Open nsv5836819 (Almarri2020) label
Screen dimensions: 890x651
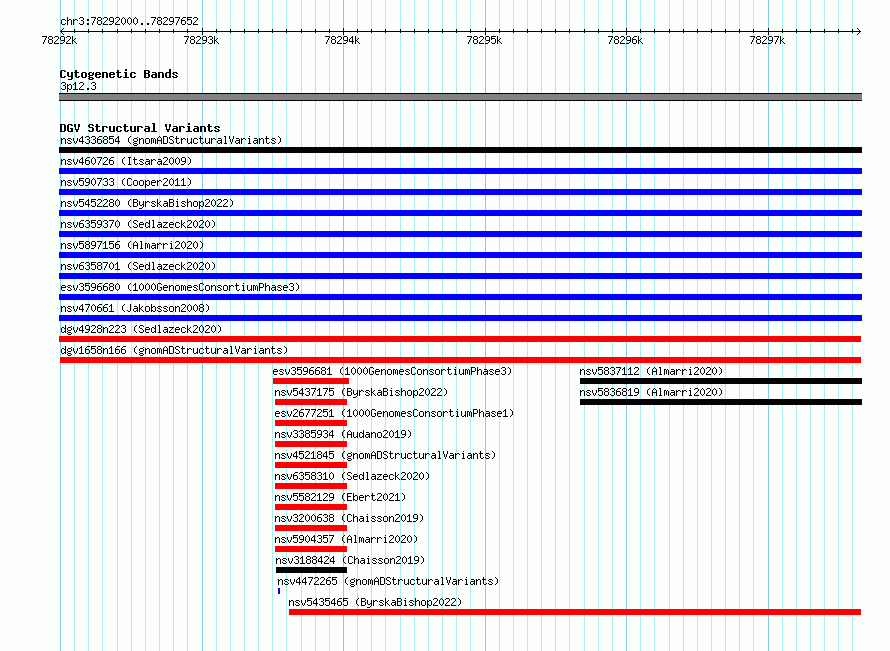coord(651,392)
